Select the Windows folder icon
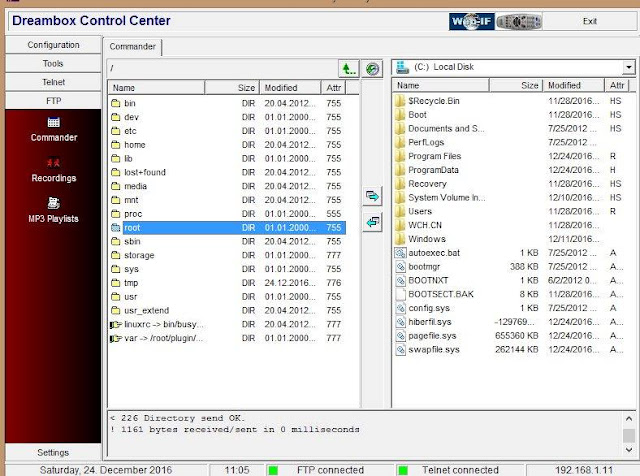 point(400,239)
